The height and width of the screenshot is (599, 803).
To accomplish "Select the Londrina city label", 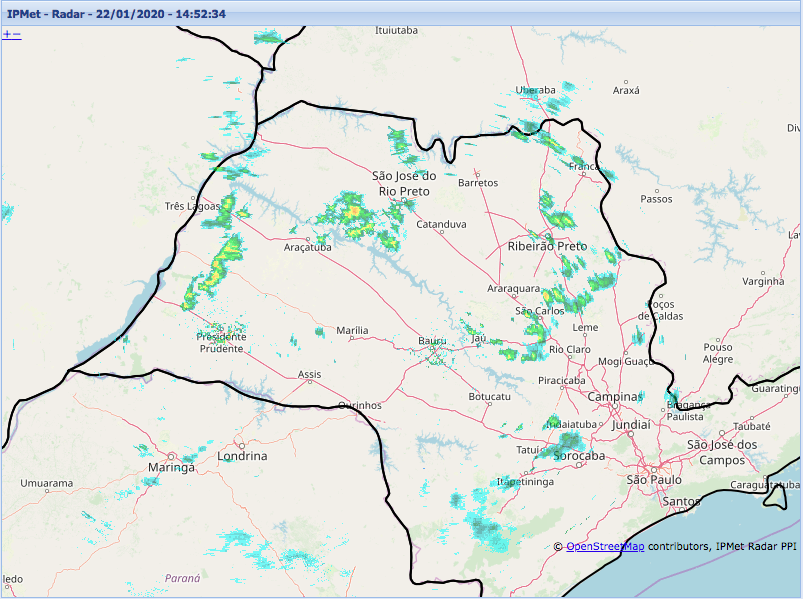I will click(x=242, y=456).
